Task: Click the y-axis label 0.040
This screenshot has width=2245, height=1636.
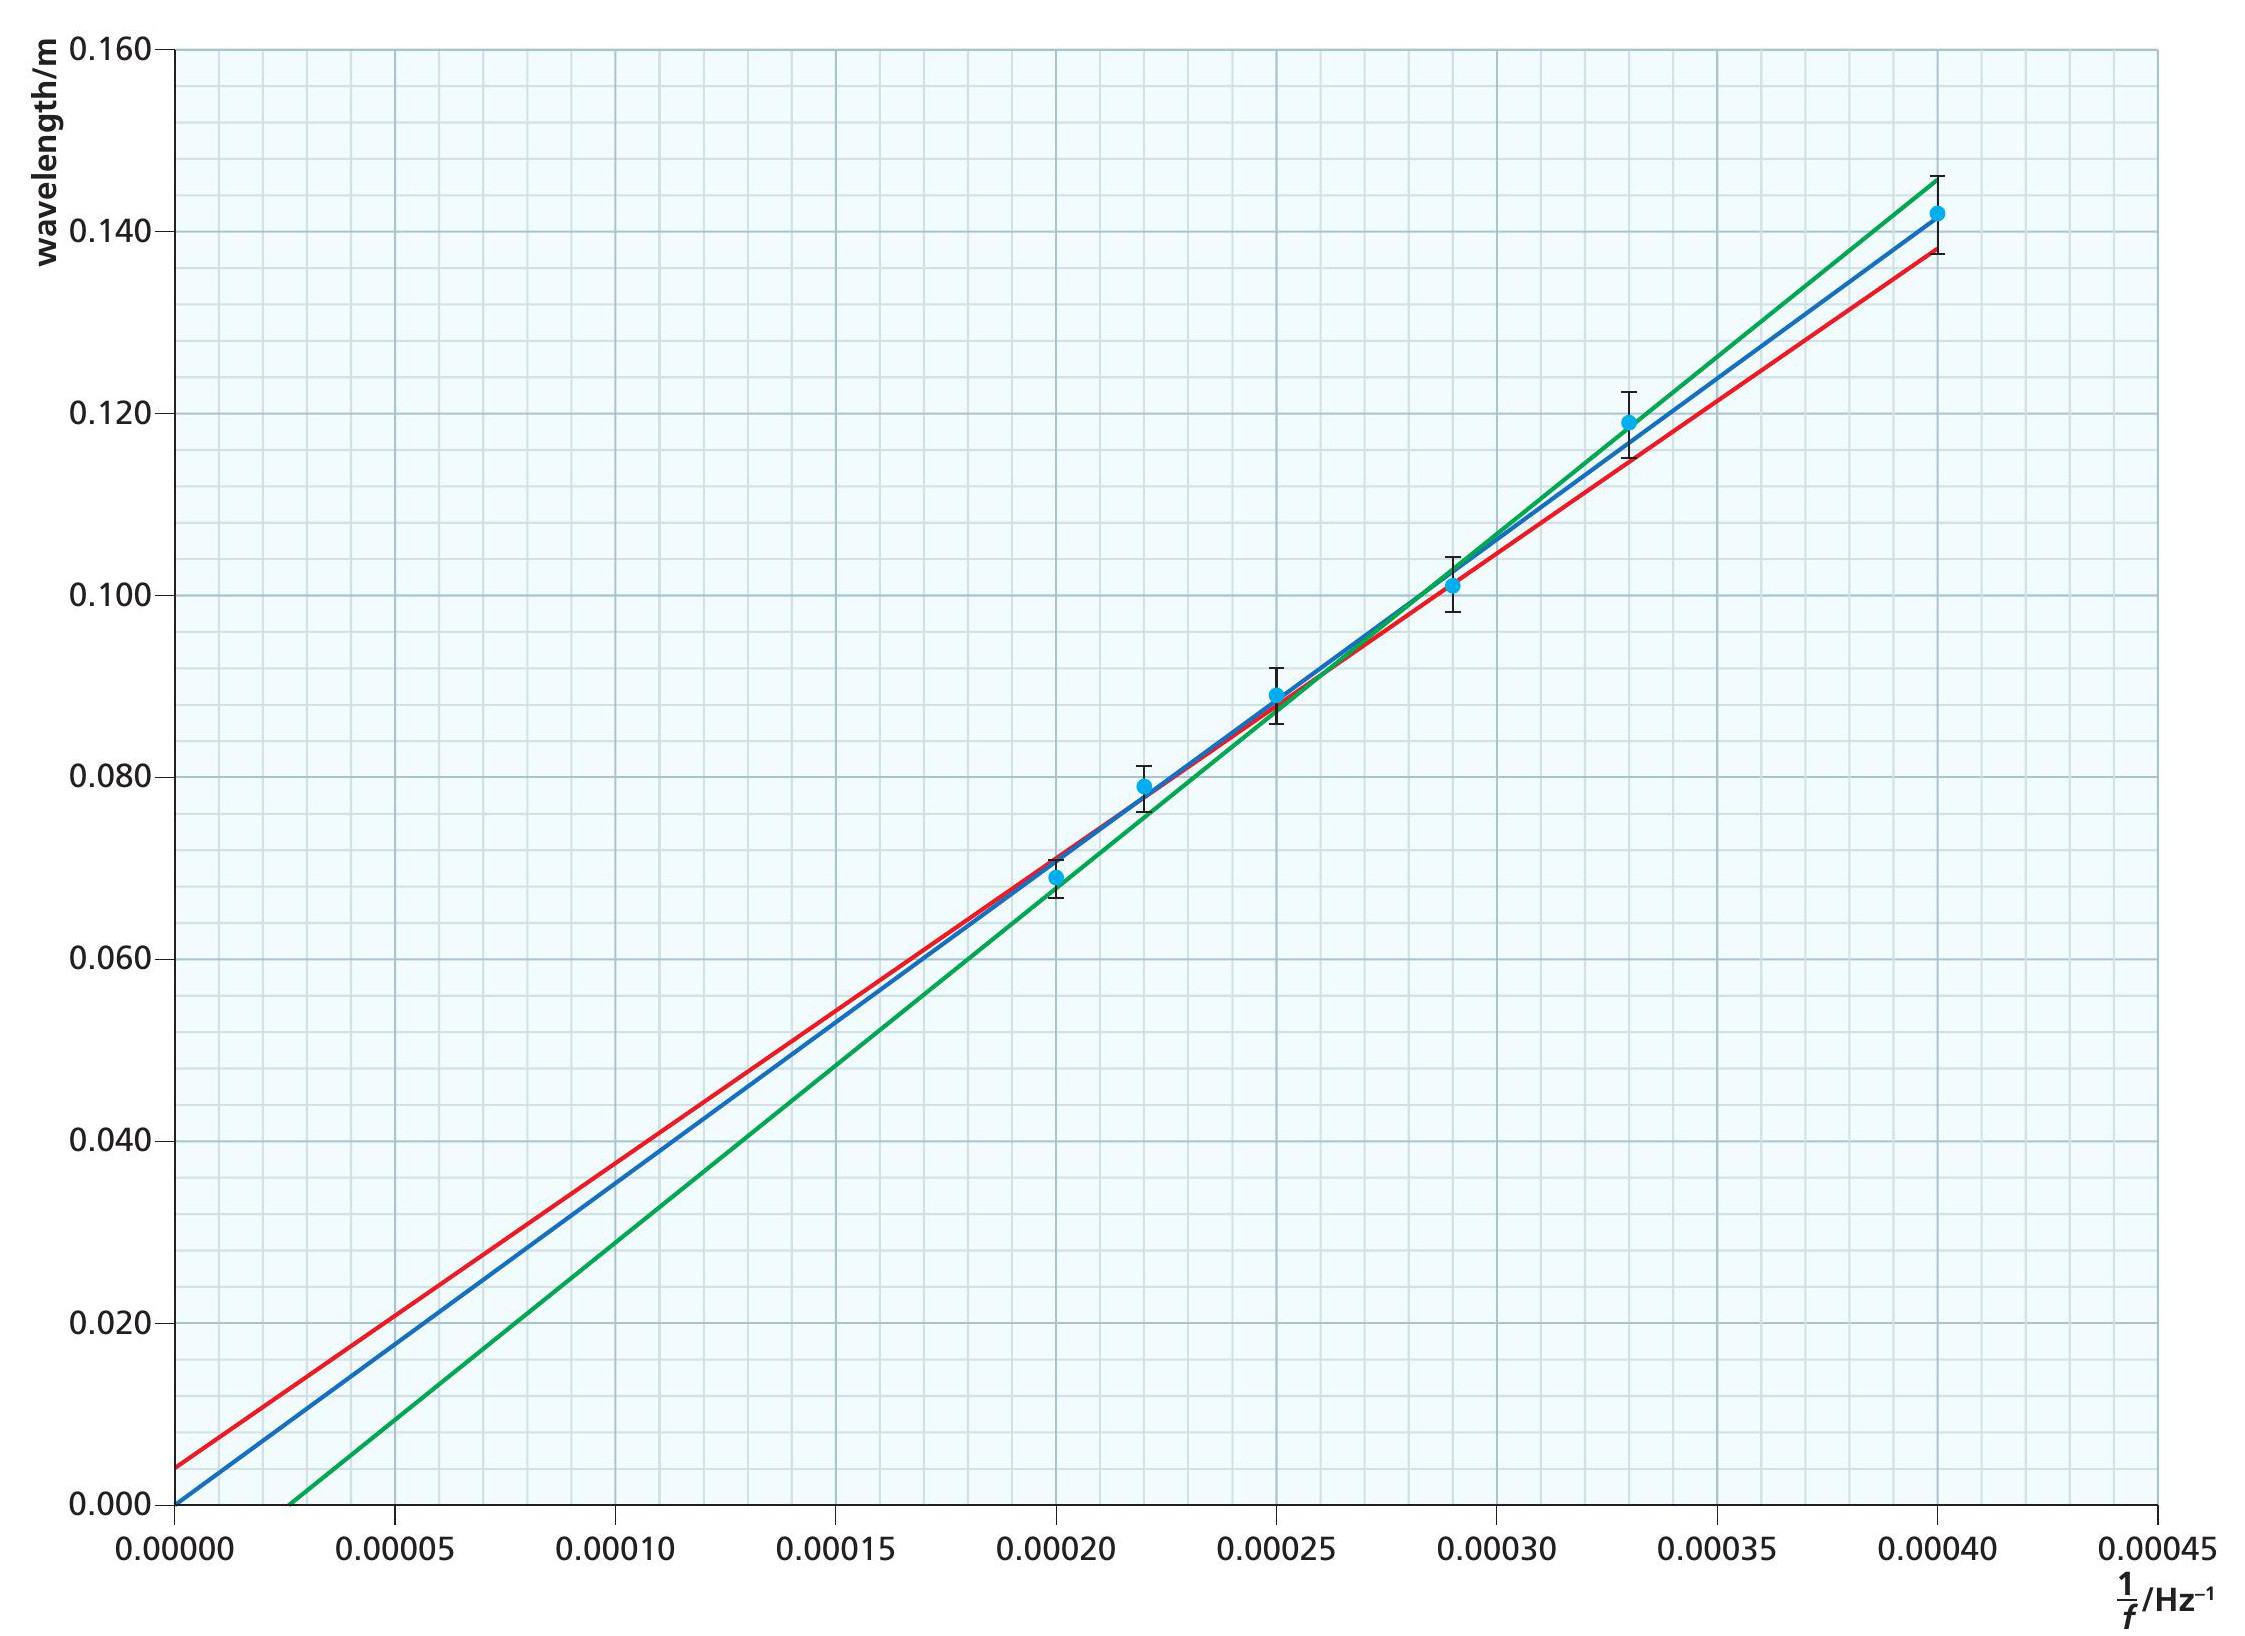Action: [x=110, y=1140]
